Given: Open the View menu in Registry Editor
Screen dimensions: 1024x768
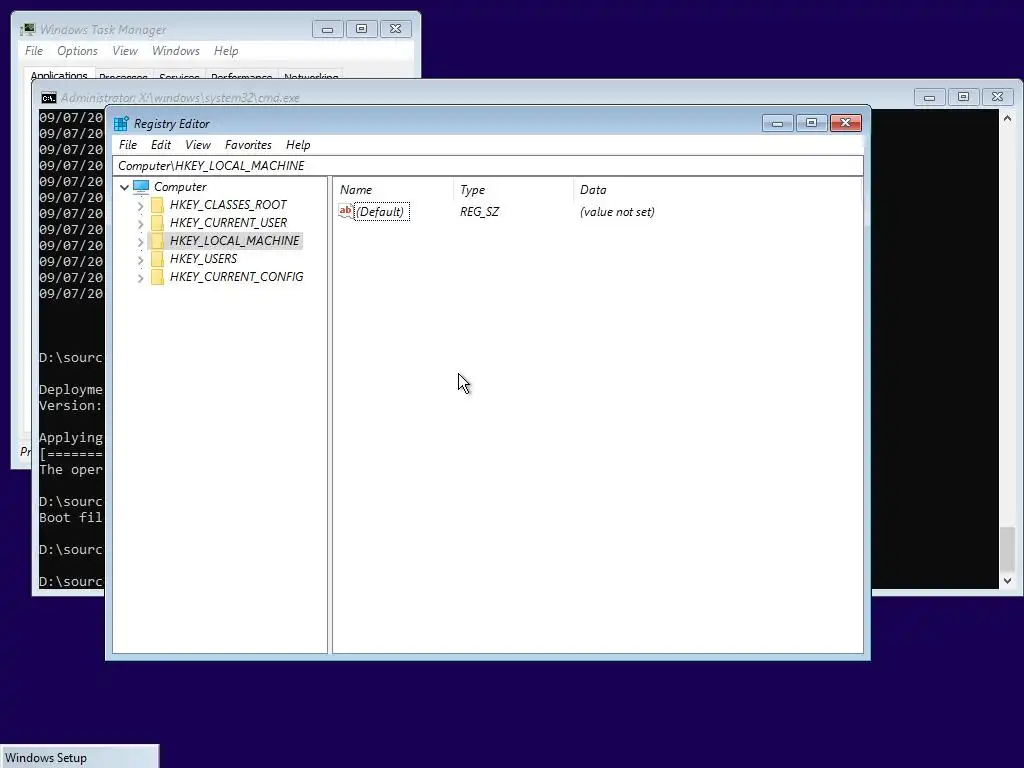Looking at the screenshot, I should 198,145.
